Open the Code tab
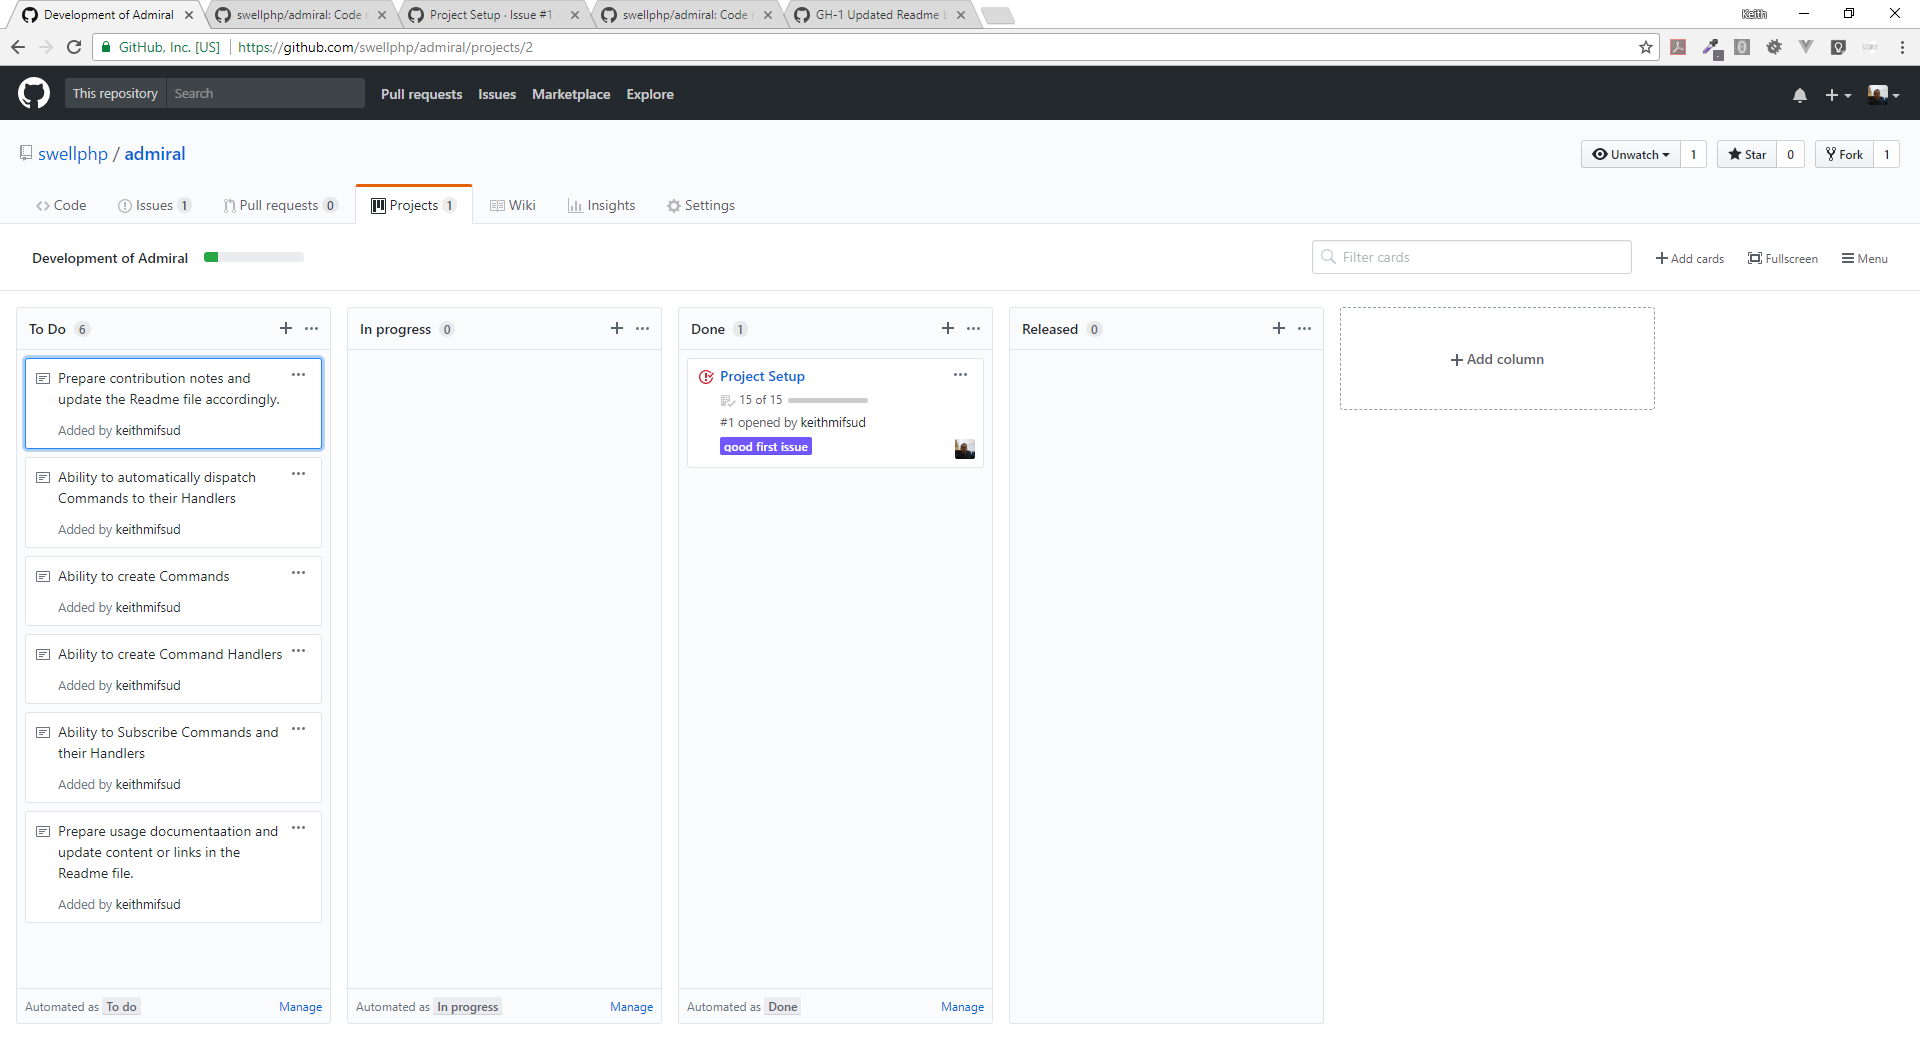Image resolution: width=1920 pixels, height=1037 pixels. 61,205
